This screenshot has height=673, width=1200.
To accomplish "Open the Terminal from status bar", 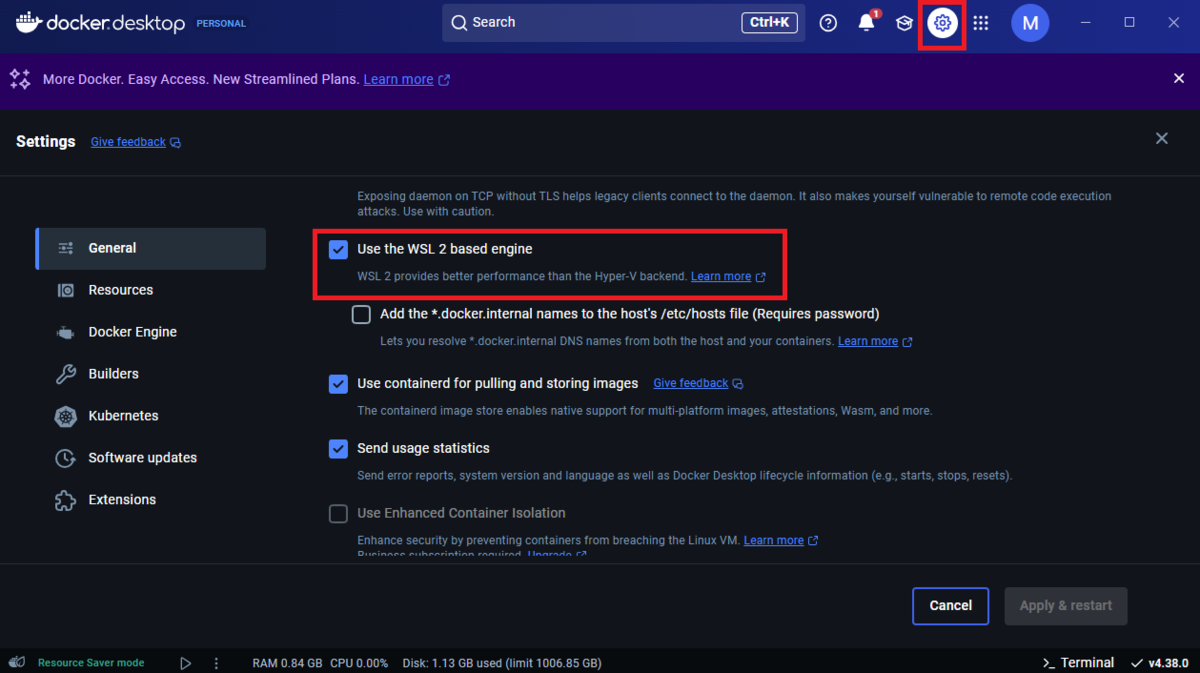I will (1078, 662).
